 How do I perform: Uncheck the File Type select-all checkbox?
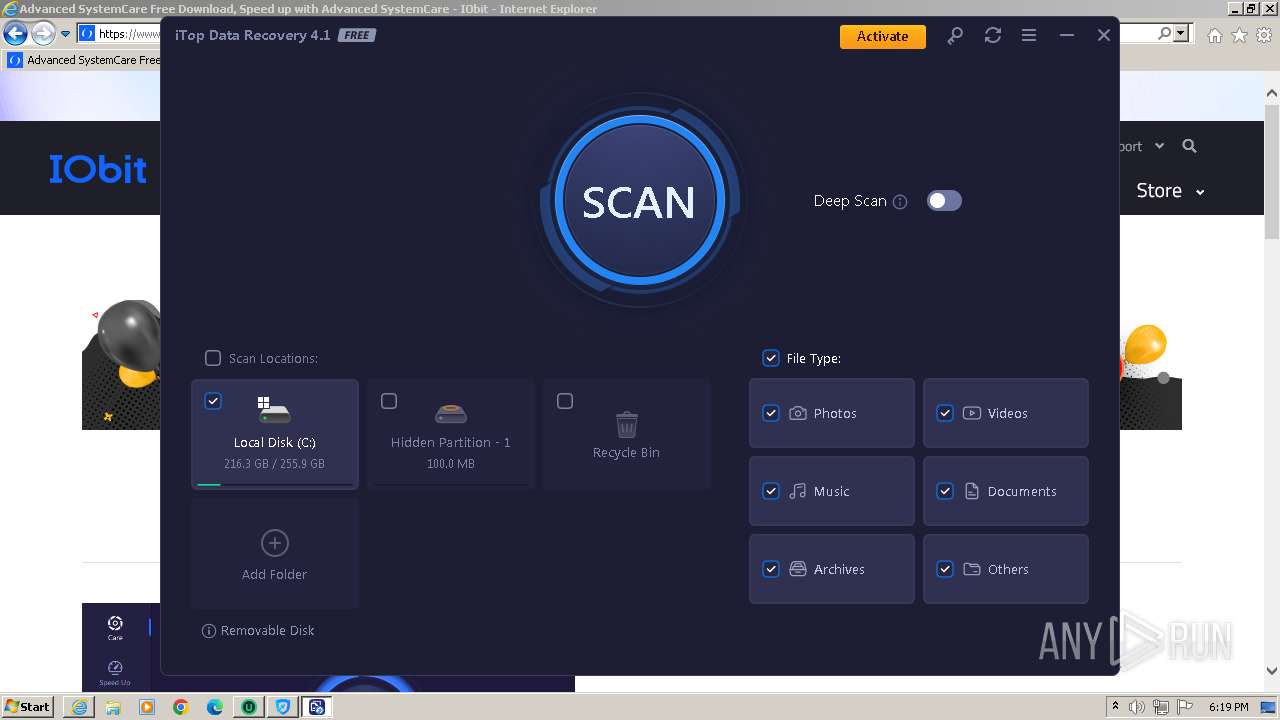[771, 358]
